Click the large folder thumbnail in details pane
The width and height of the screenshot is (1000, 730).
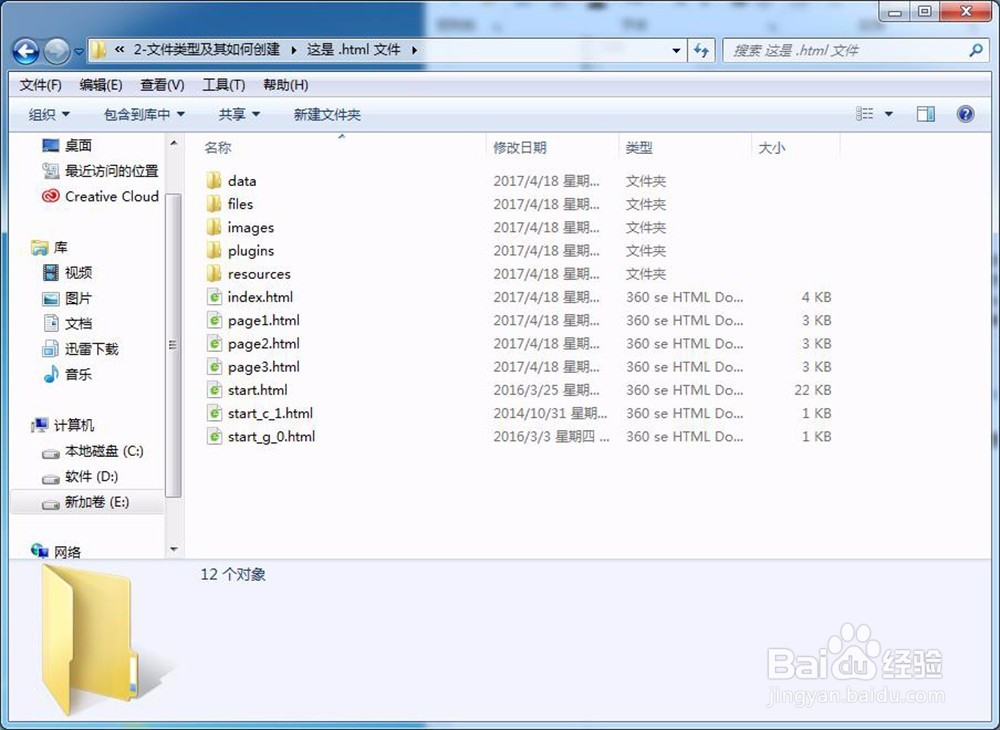(89, 638)
